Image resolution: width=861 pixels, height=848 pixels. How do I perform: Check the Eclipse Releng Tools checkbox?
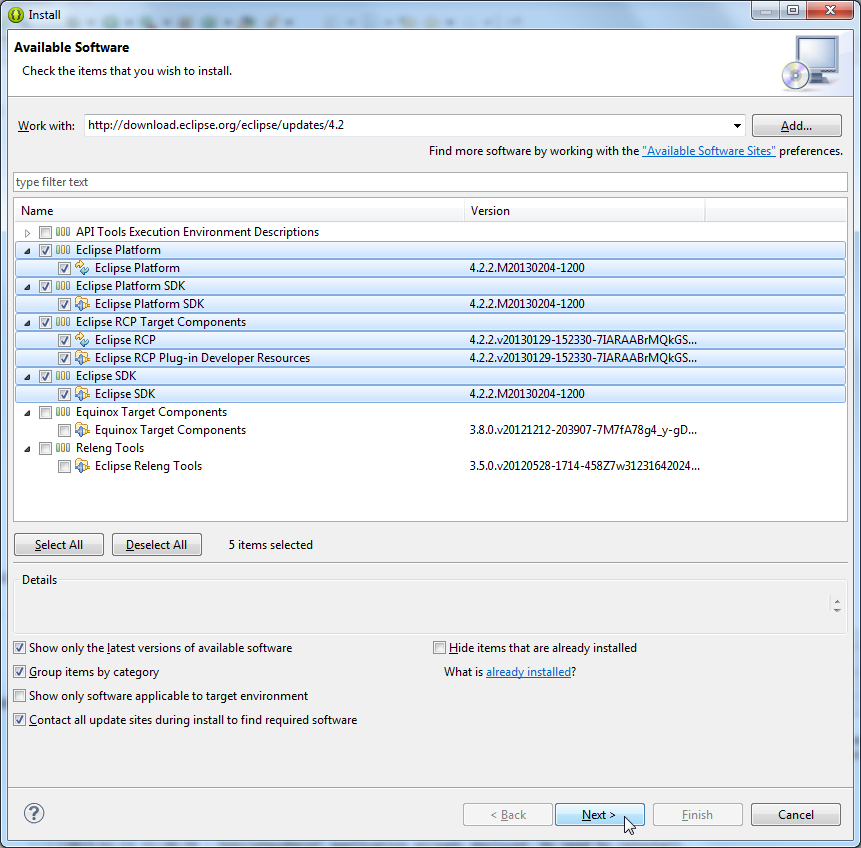[x=64, y=466]
